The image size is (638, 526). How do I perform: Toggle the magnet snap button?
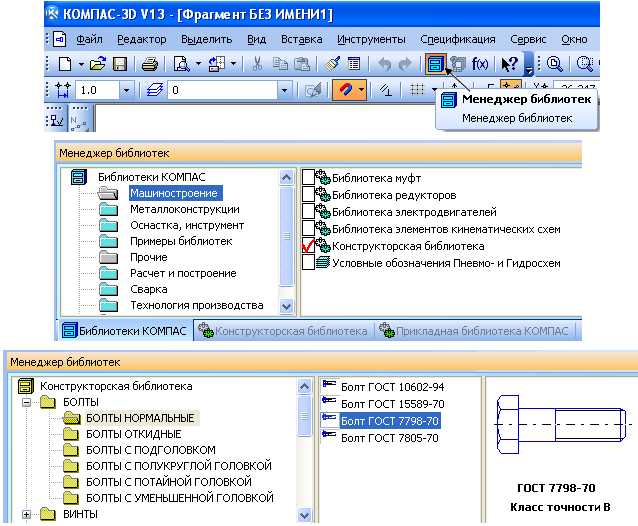345,90
